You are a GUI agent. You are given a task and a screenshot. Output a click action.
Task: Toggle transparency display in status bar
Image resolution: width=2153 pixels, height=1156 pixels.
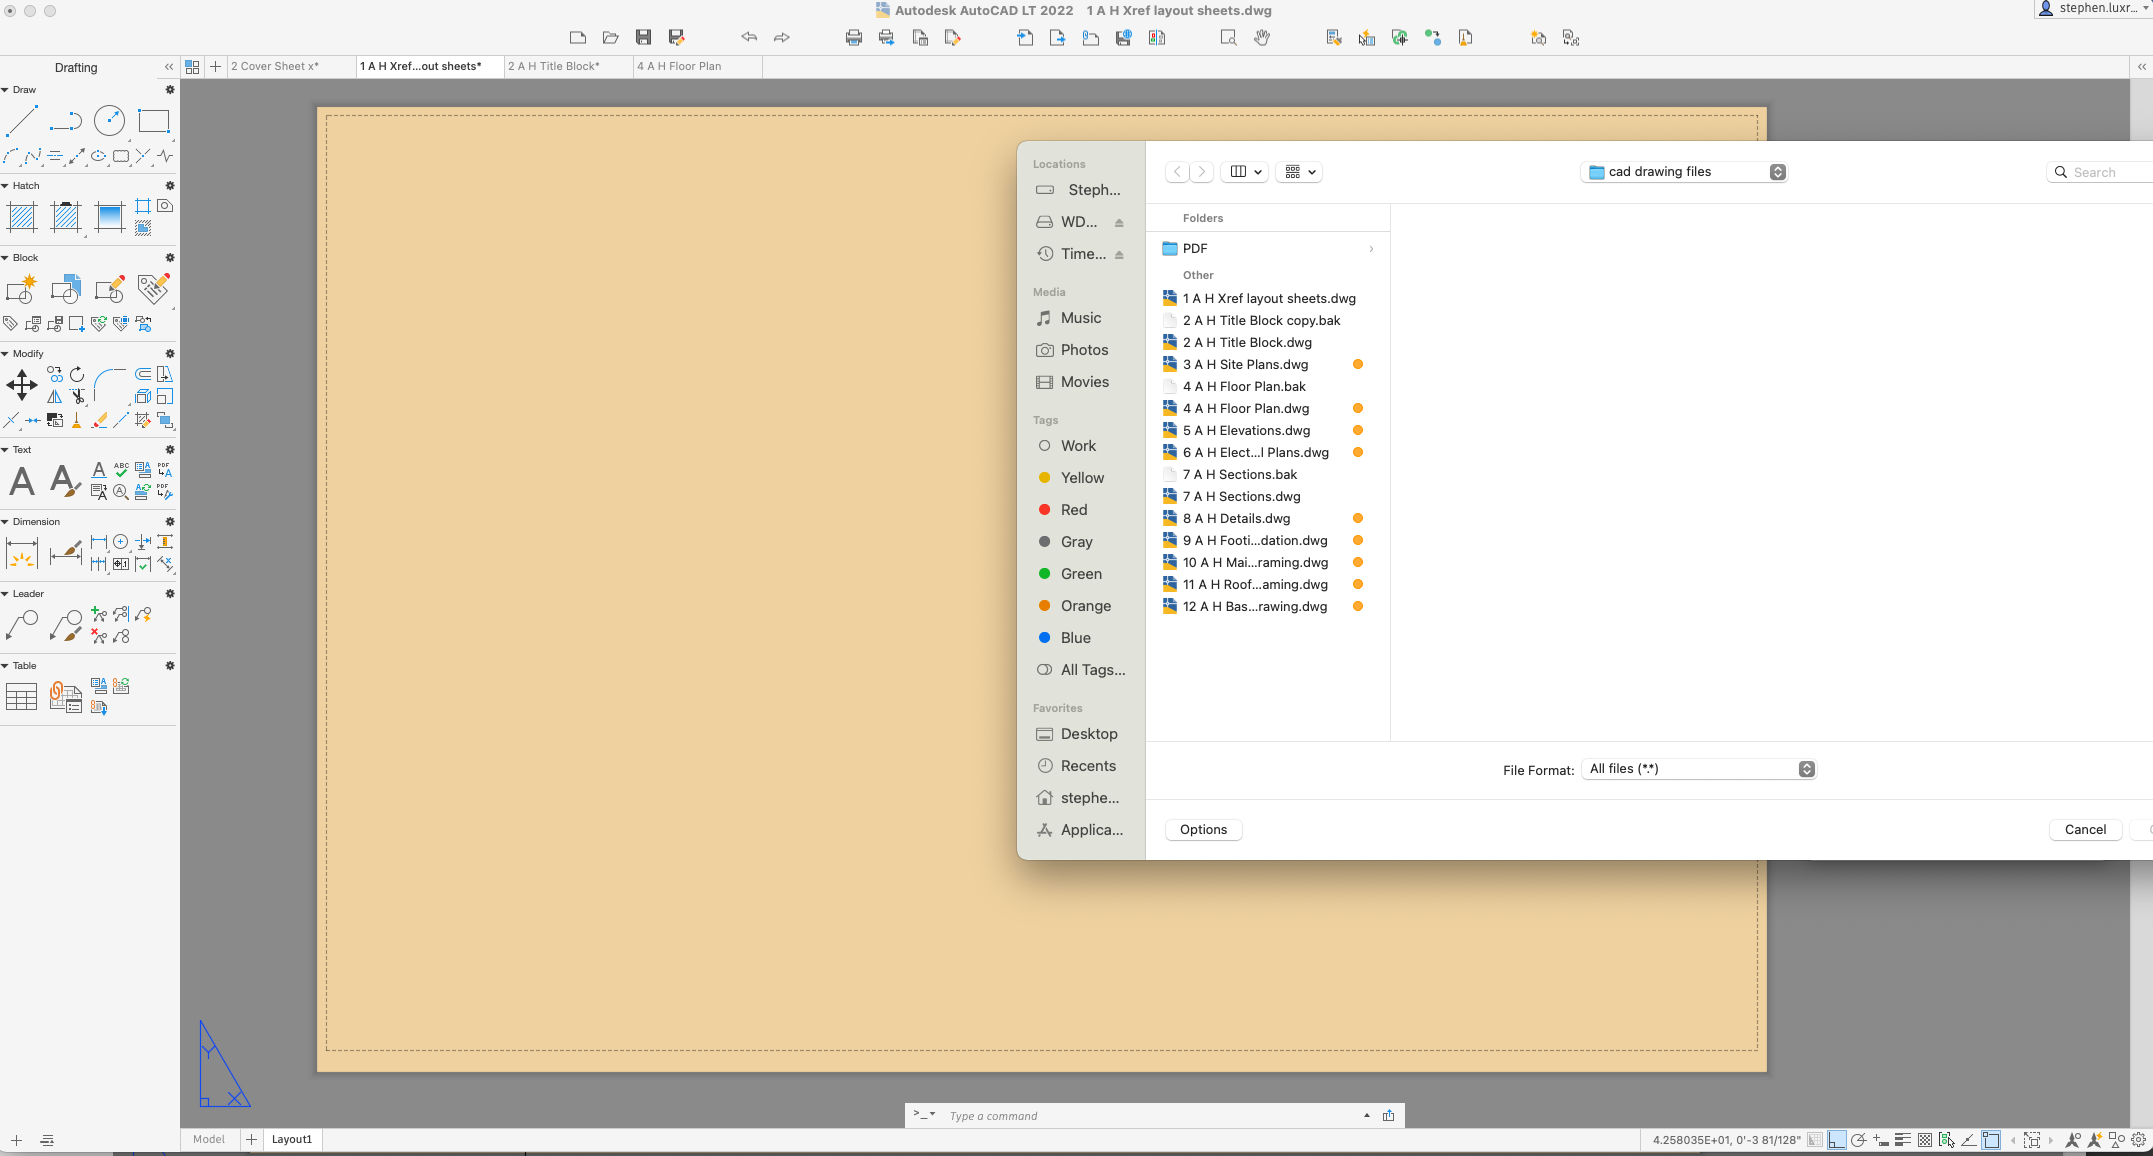(1924, 1140)
